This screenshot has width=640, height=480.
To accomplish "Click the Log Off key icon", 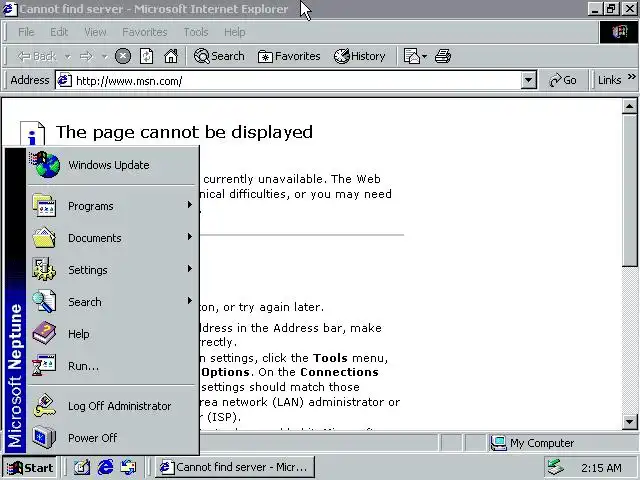I will [44, 405].
